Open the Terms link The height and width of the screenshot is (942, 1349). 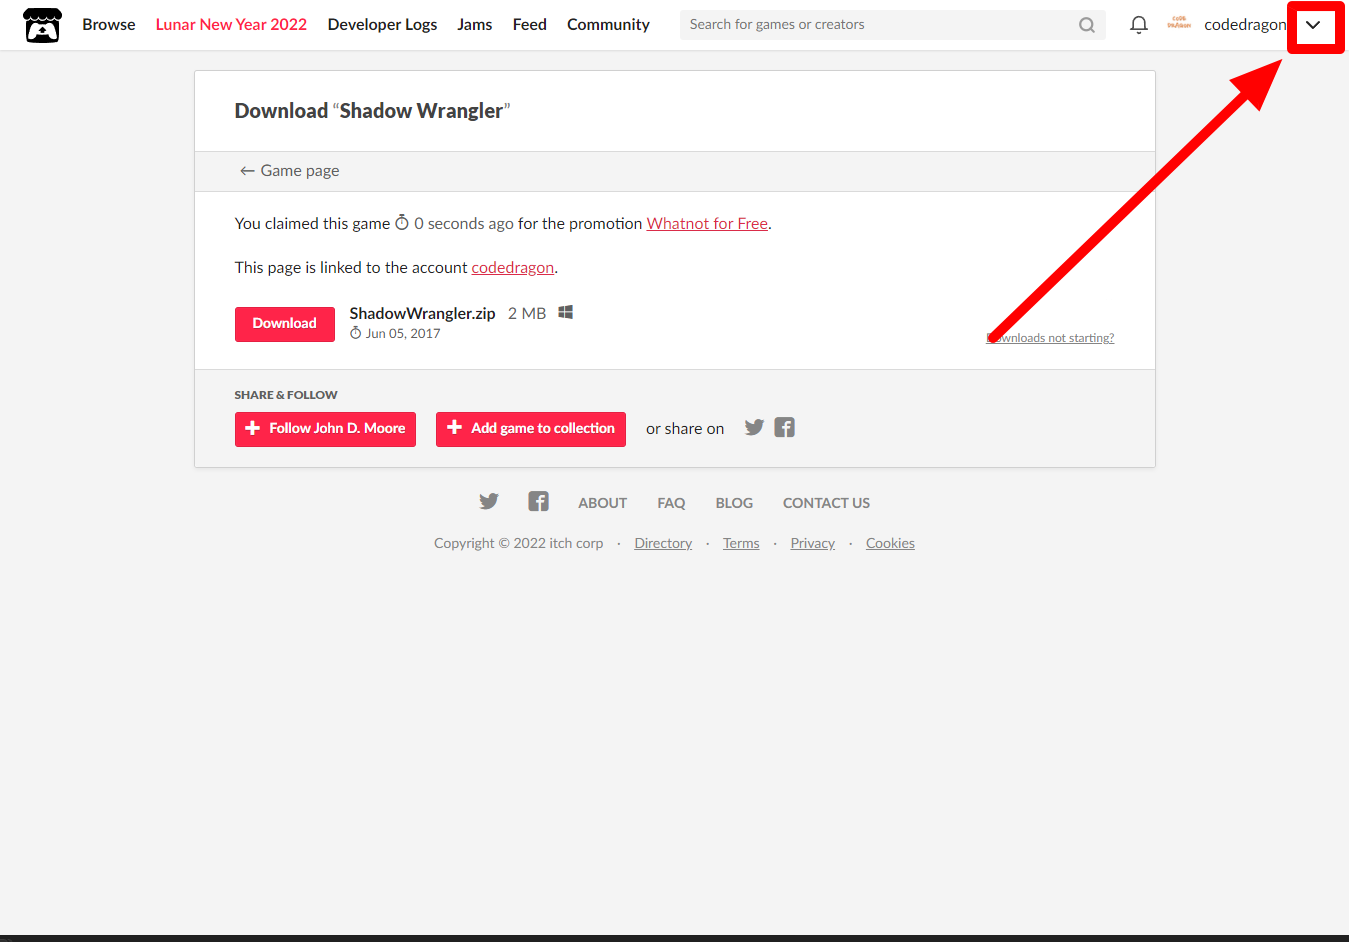coord(741,543)
